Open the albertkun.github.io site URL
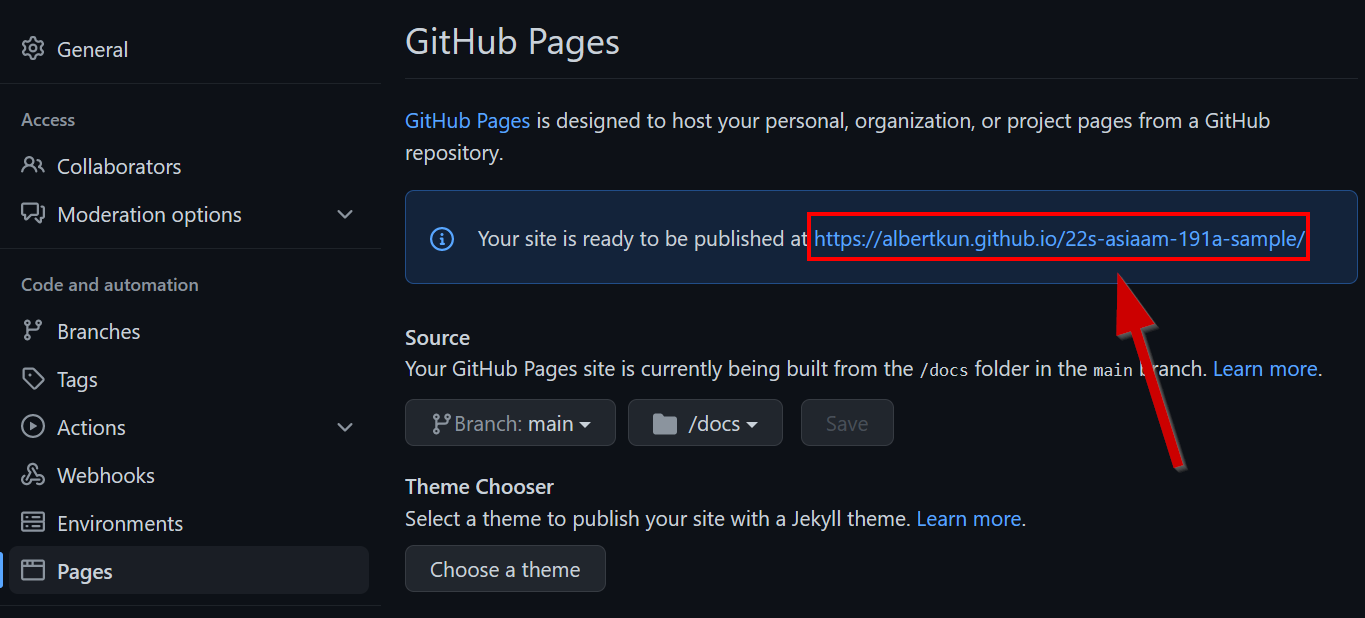This screenshot has width=1365, height=618. 1059,238
